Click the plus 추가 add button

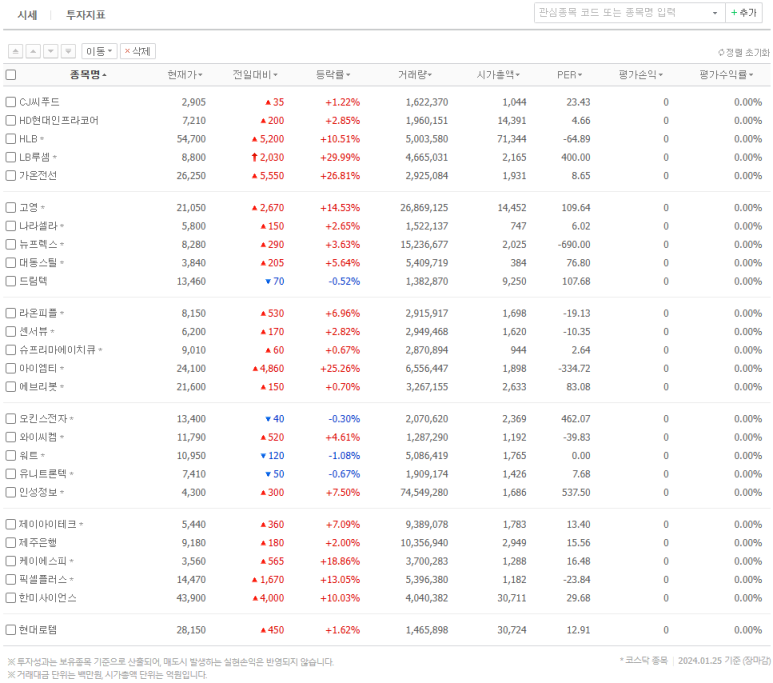[743, 13]
